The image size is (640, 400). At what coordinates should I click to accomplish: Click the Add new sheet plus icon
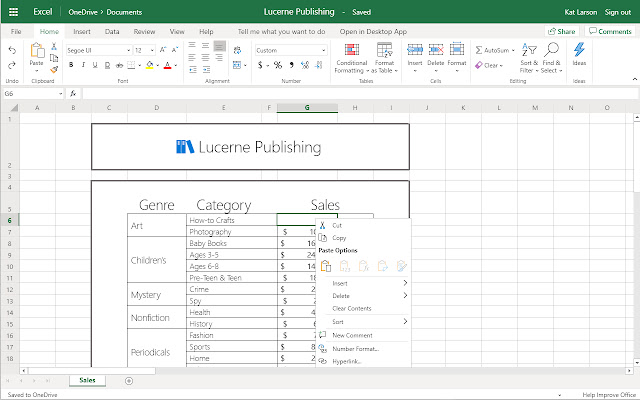[x=128, y=381]
